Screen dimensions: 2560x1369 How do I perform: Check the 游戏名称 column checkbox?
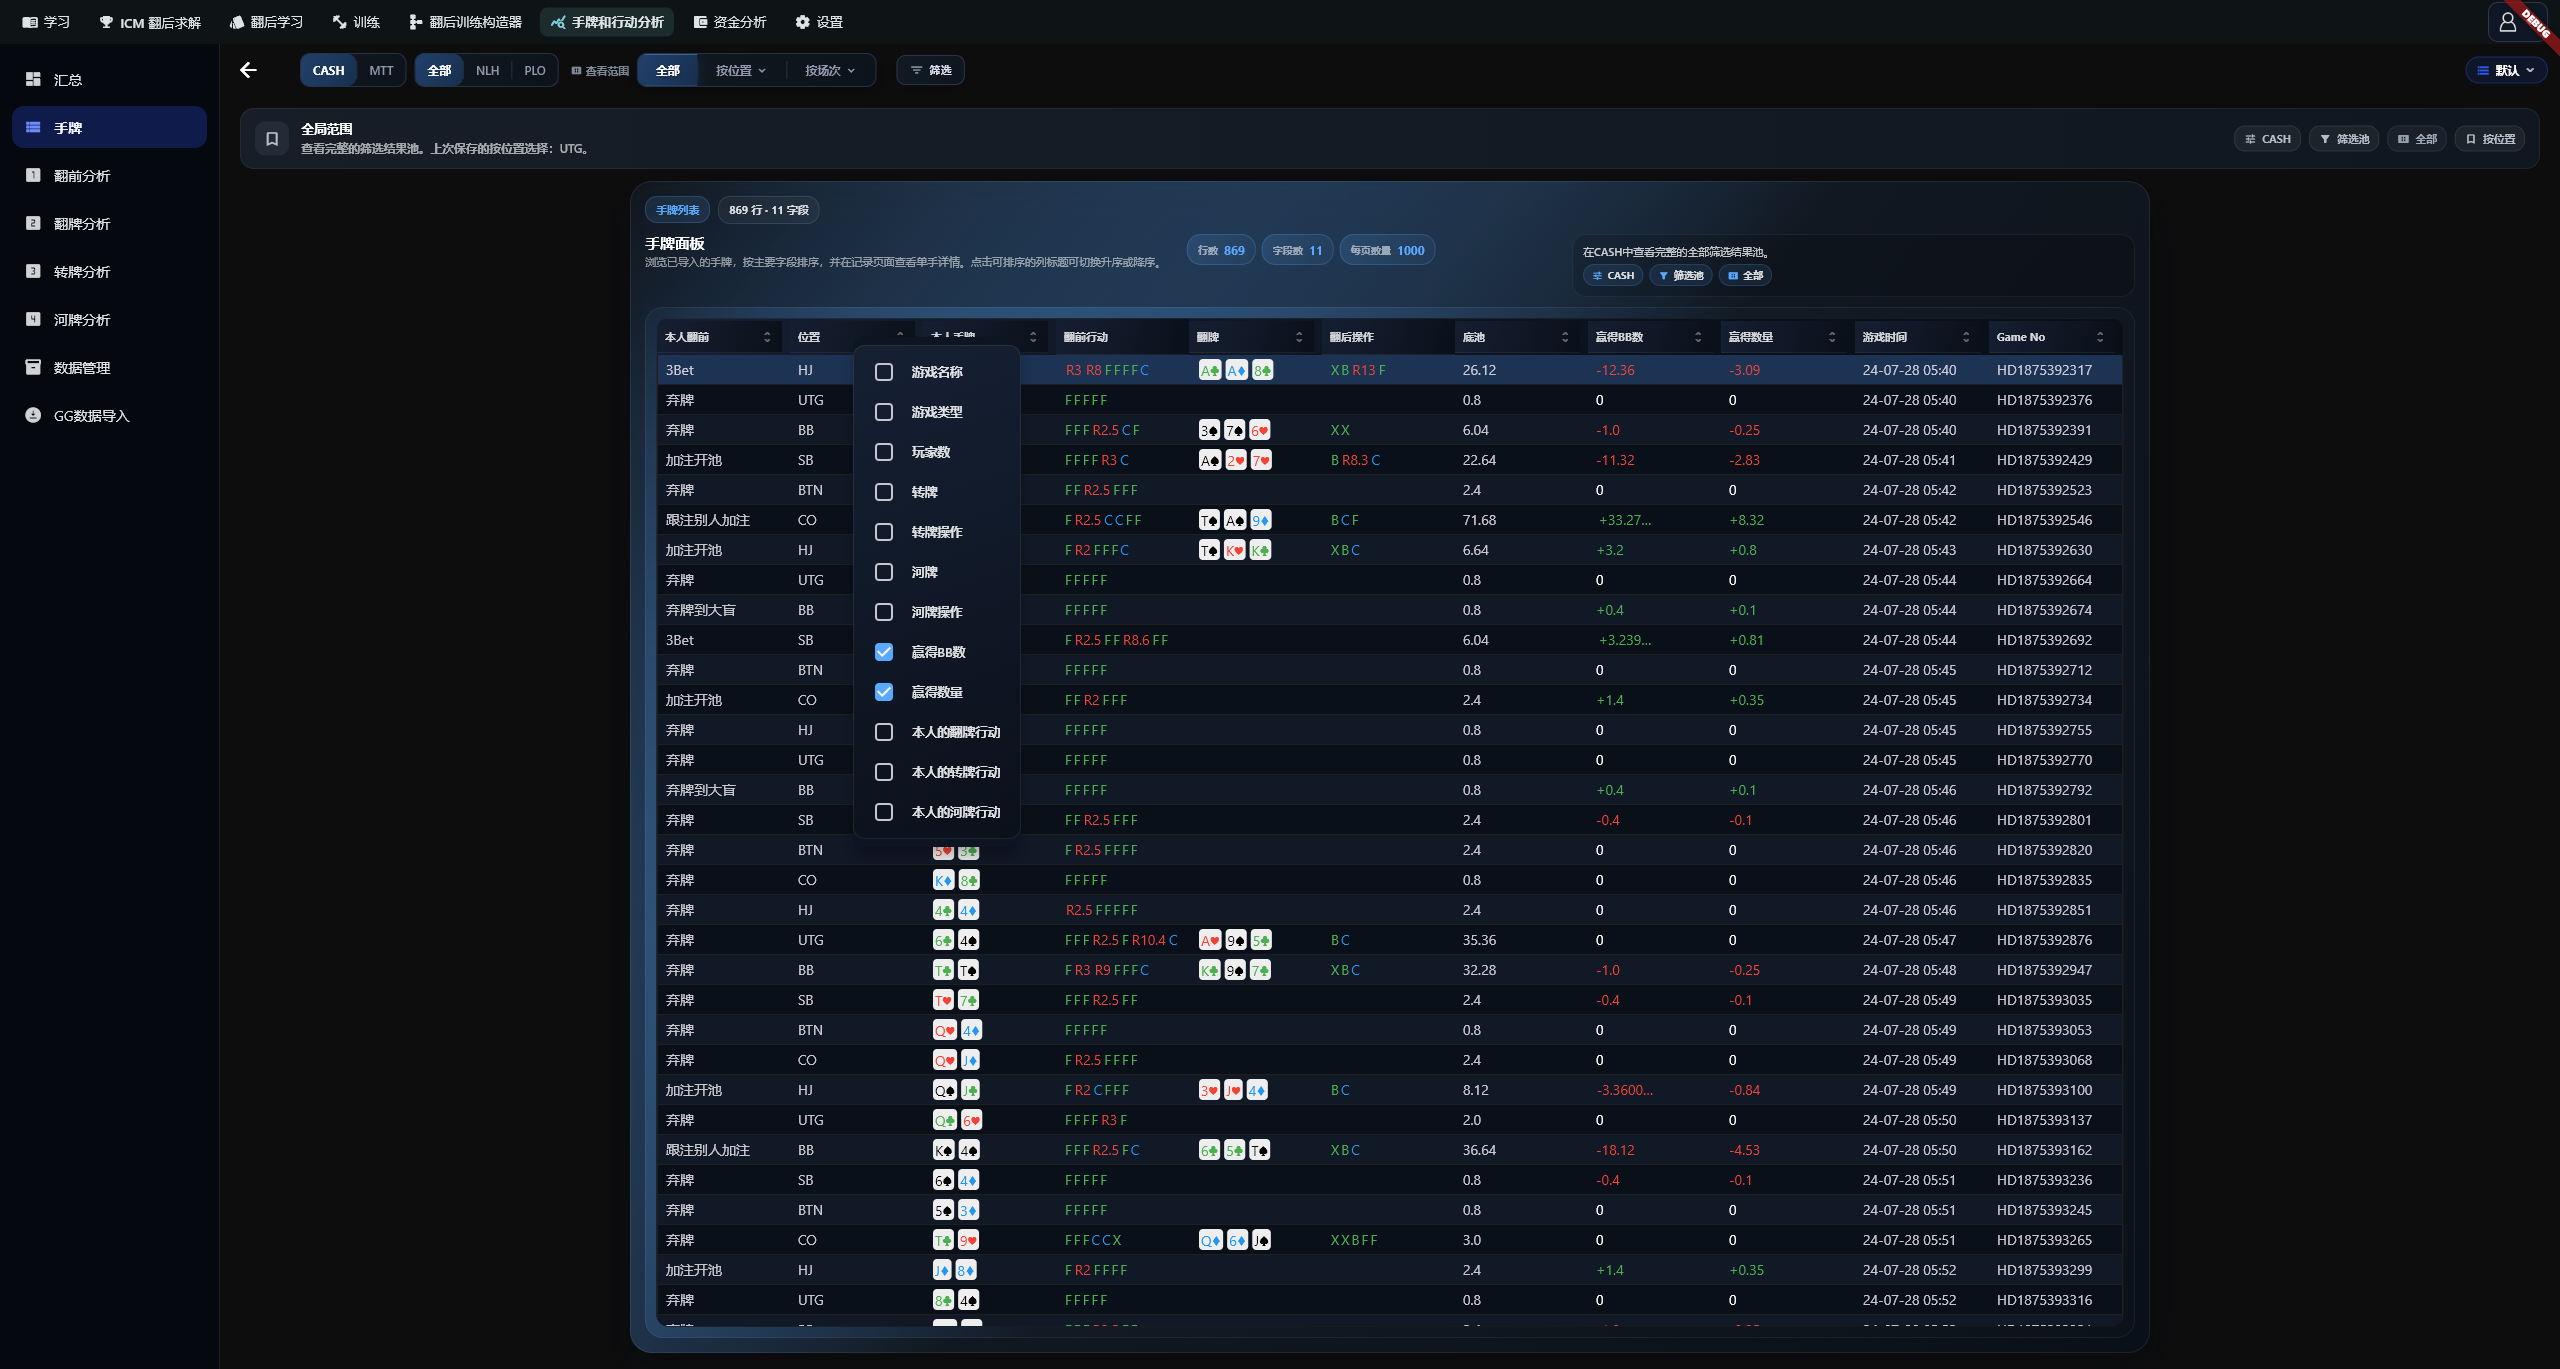[884, 372]
